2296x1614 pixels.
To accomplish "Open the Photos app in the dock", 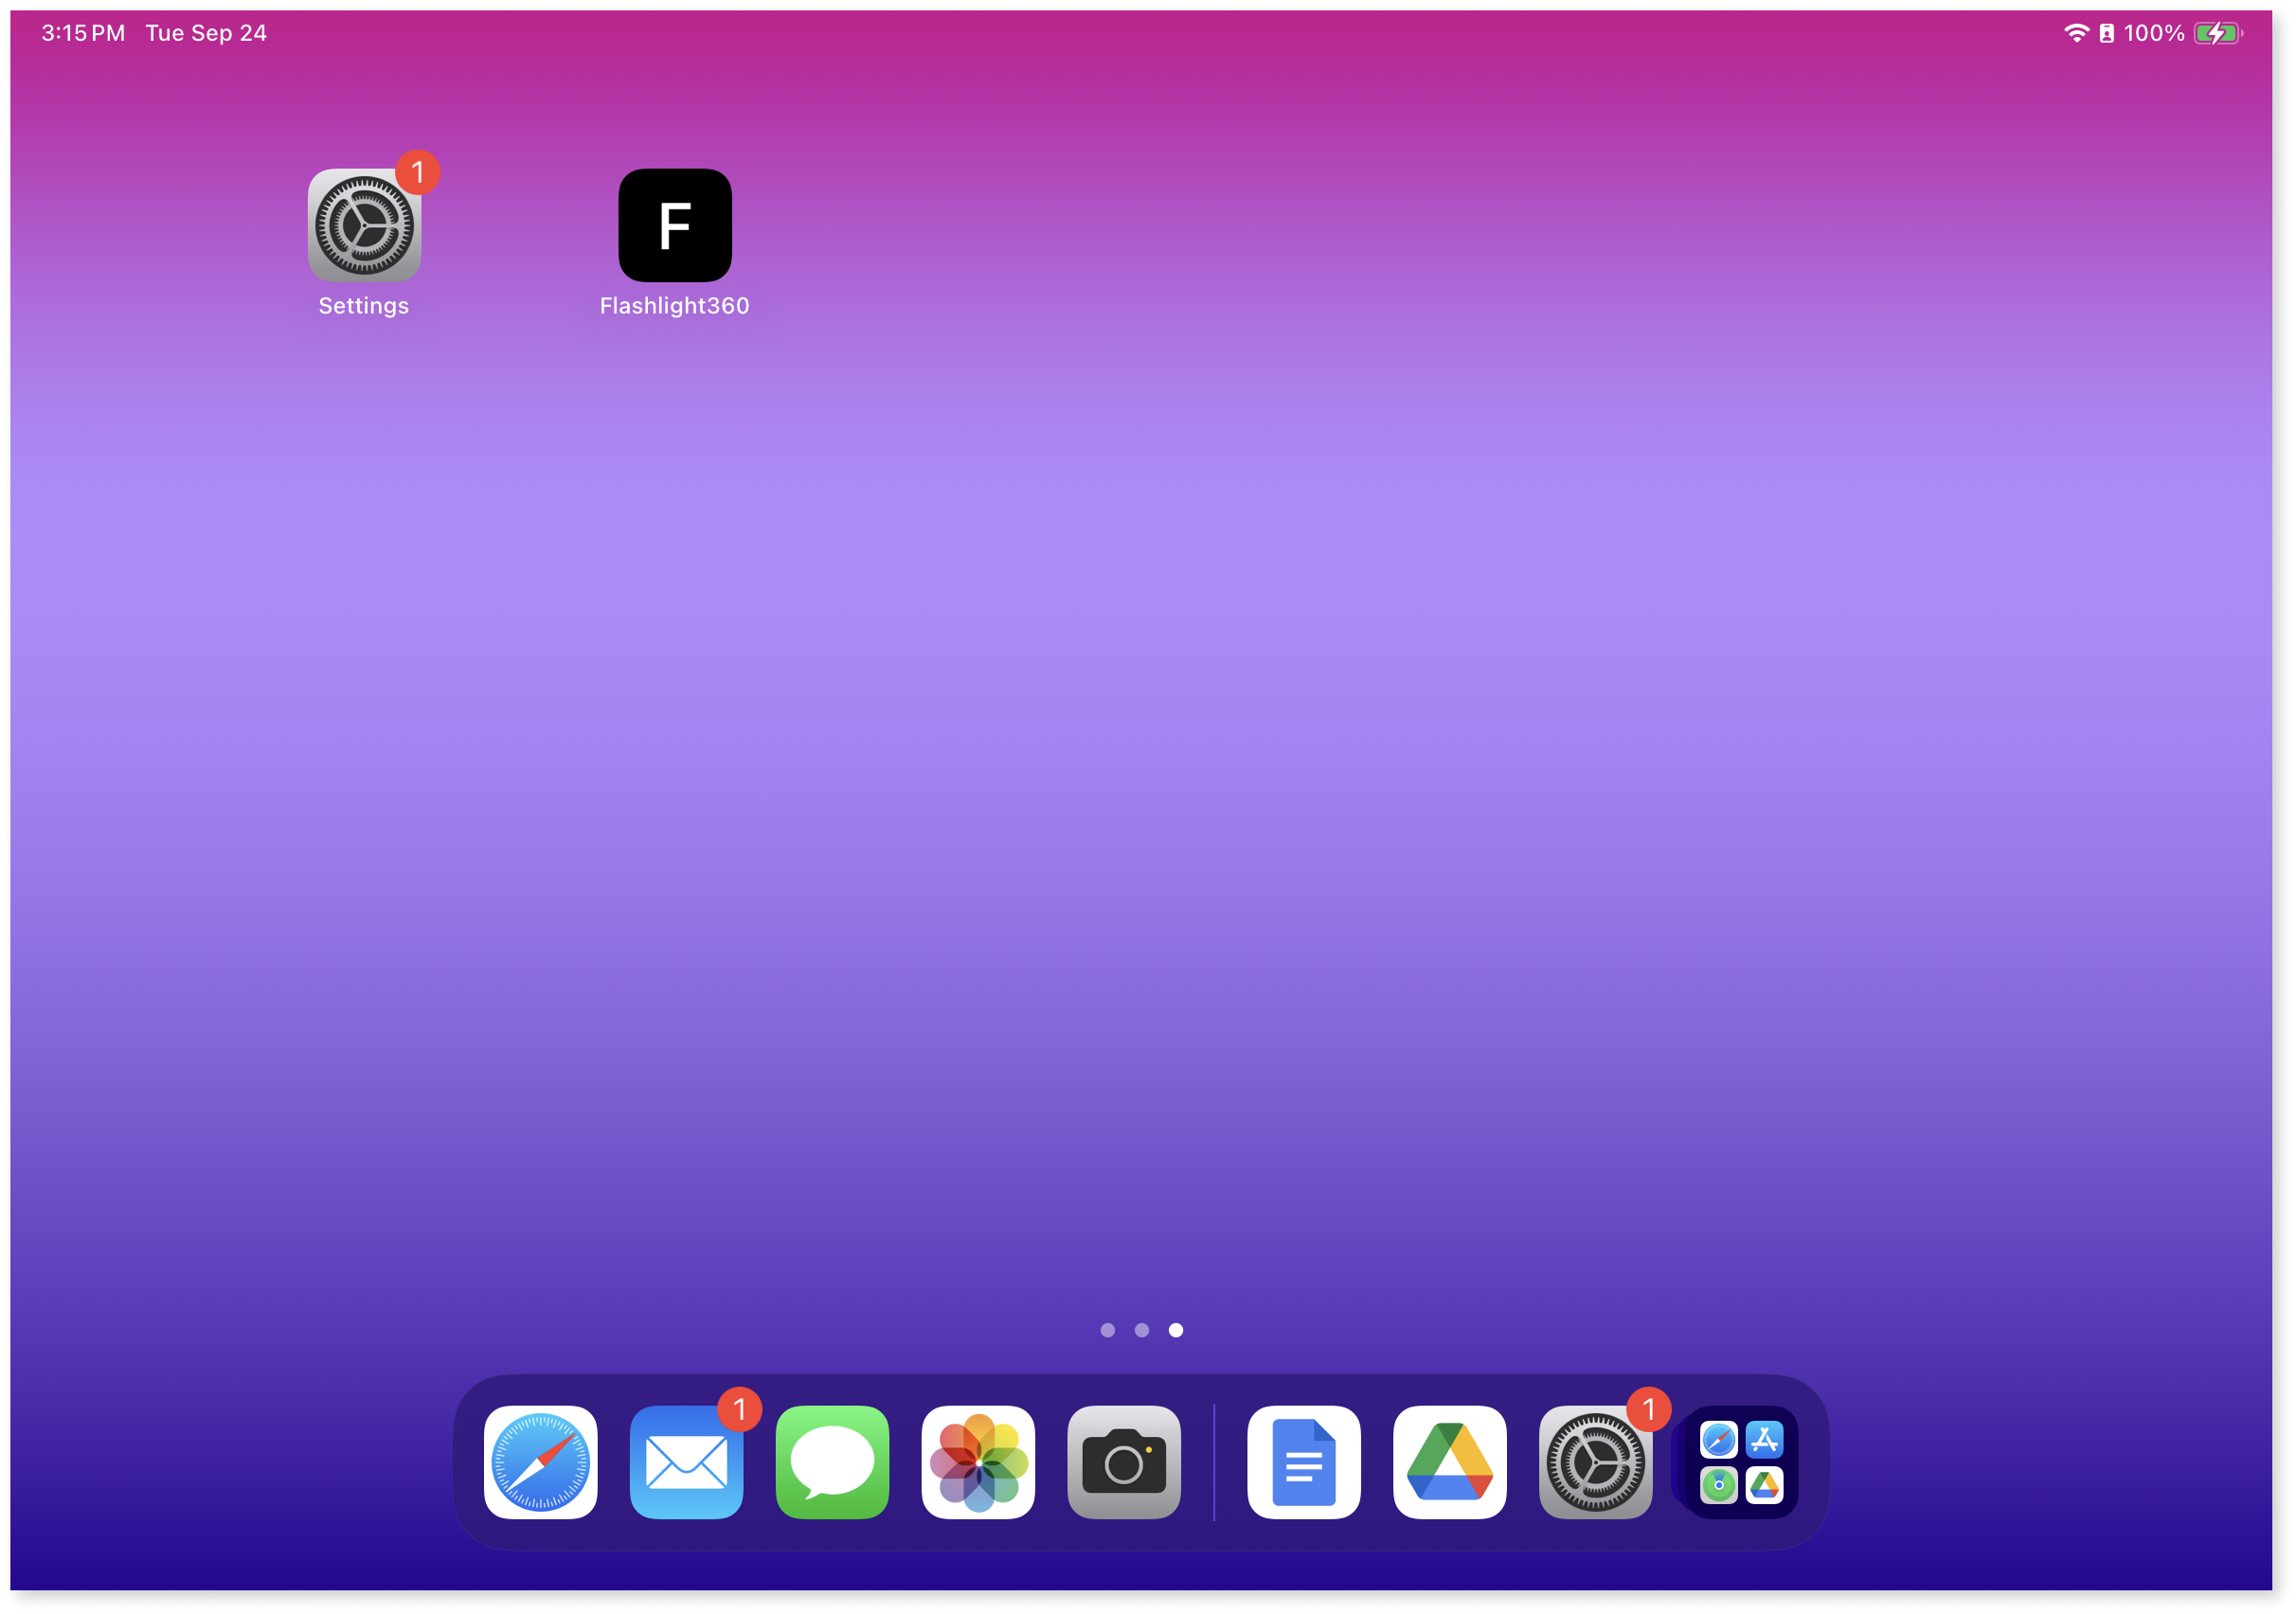I will point(979,1463).
